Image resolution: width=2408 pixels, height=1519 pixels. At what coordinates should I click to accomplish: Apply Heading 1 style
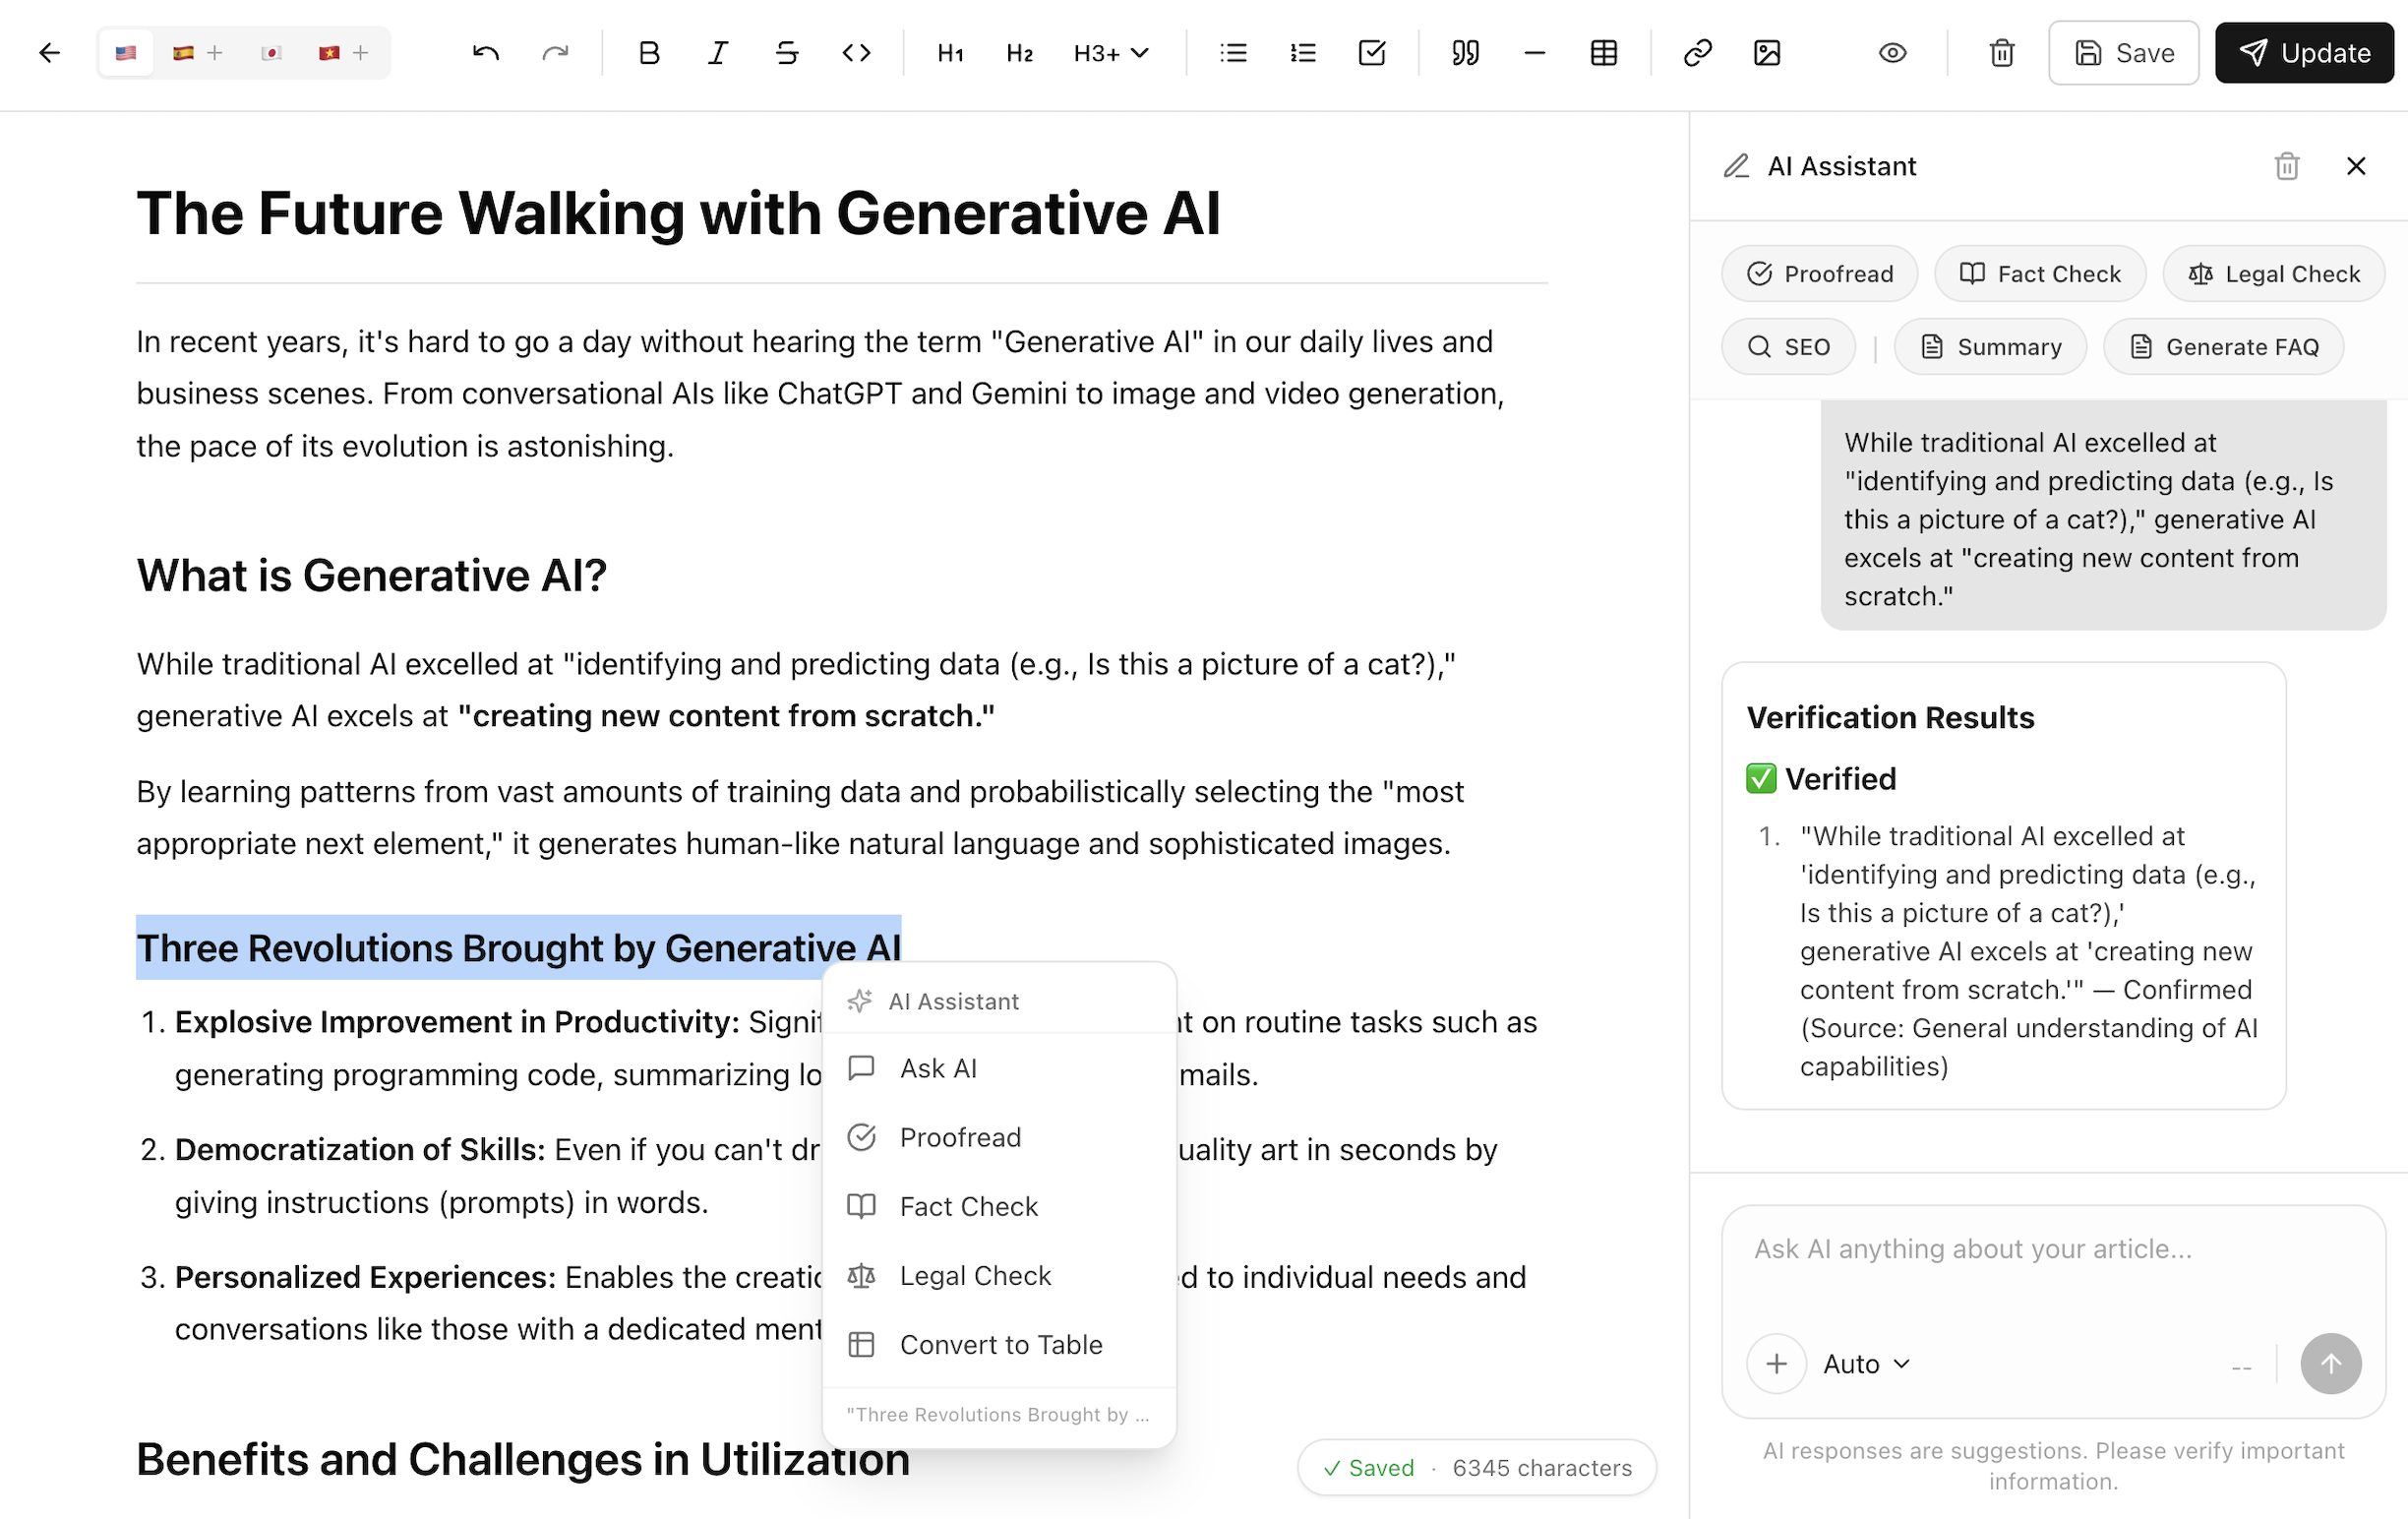pos(950,53)
